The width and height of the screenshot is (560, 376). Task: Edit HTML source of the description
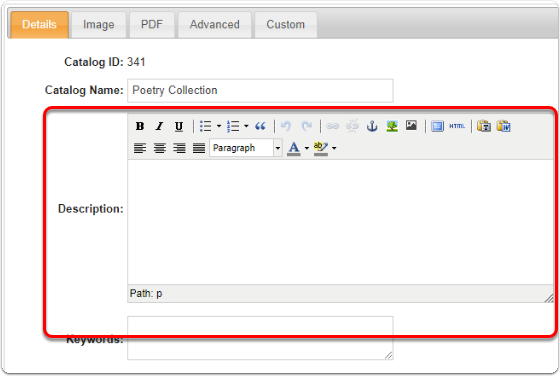coord(457,126)
